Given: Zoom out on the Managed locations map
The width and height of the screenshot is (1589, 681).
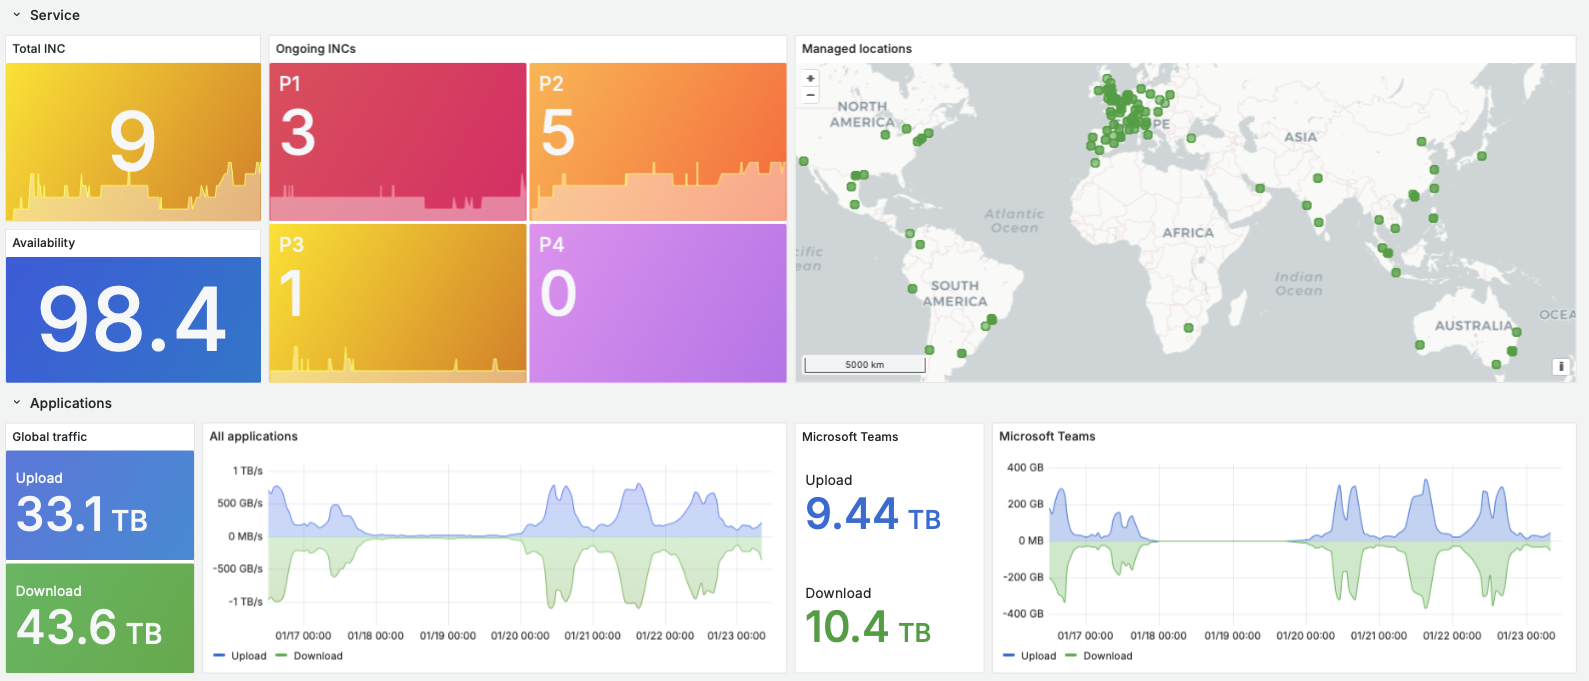Looking at the screenshot, I should (x=810, y=96).
